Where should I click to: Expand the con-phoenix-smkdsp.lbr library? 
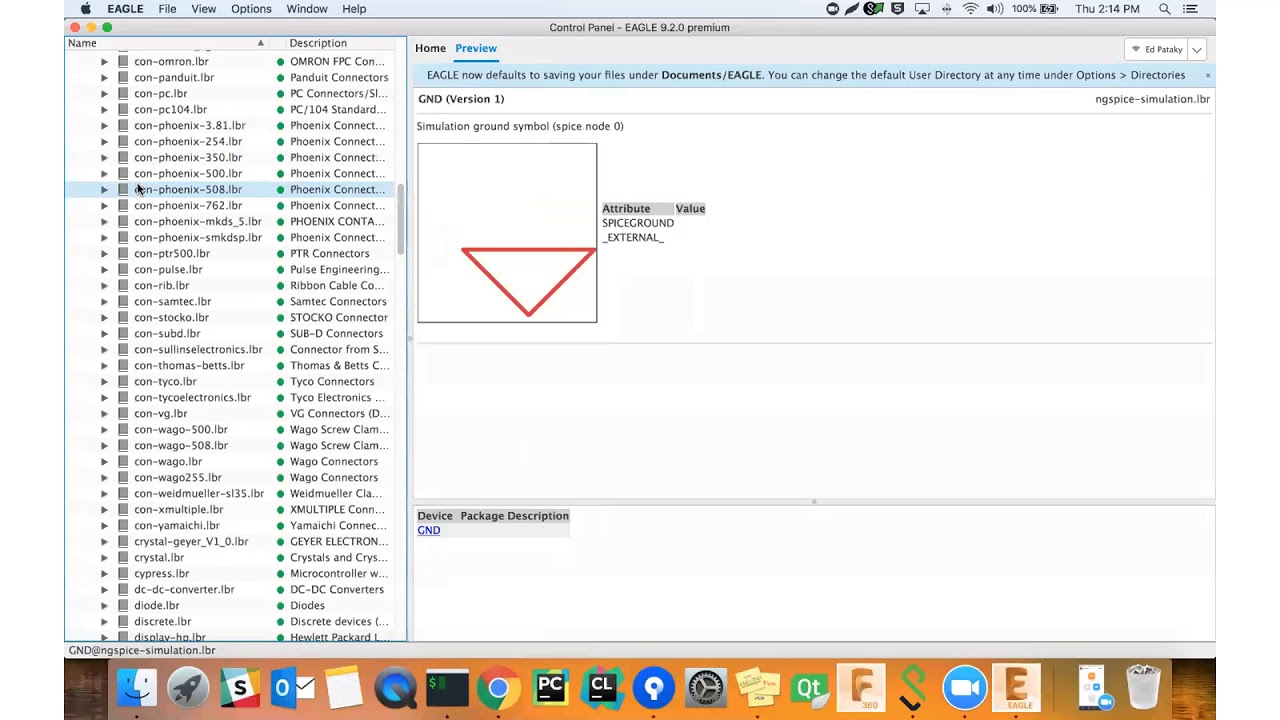tap(104, 237)
